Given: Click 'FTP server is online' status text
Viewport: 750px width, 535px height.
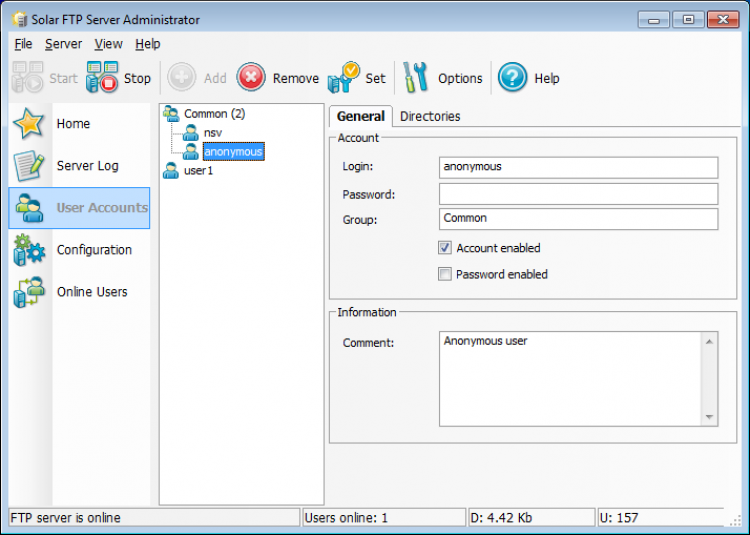Looking at the screenshot, I should (66, 518).
